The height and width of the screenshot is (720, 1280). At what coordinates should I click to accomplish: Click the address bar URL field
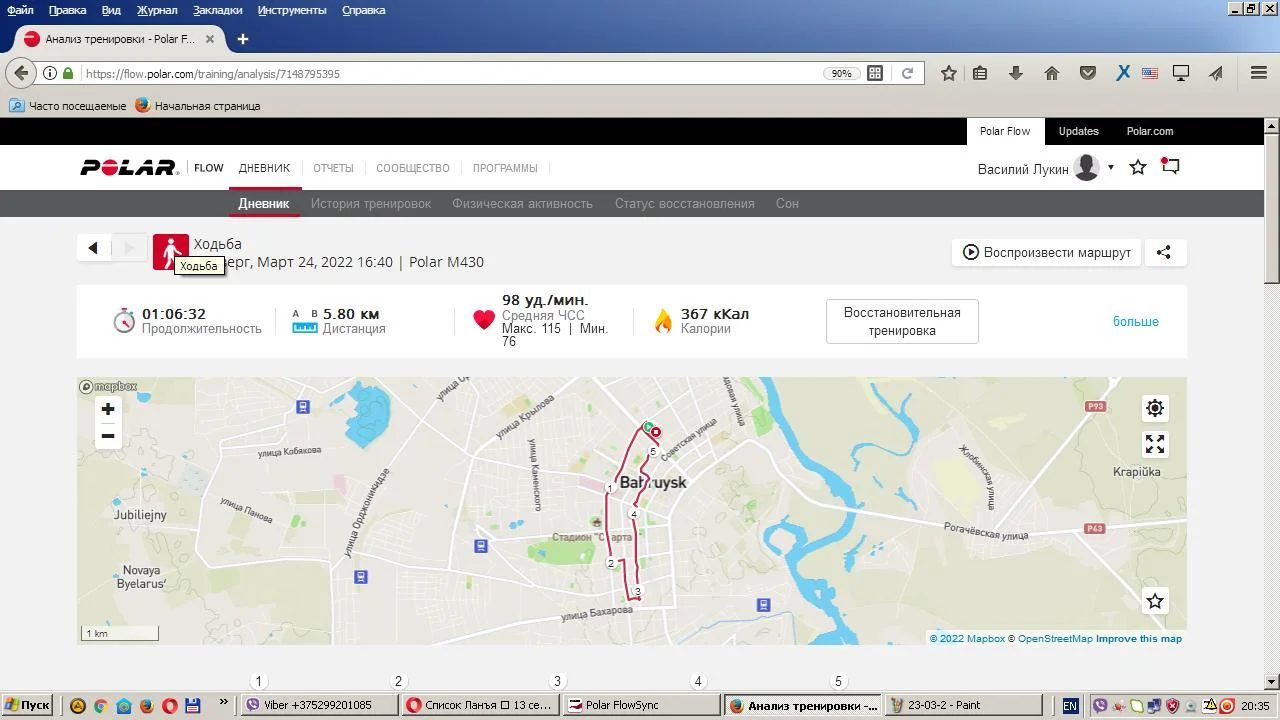(450, 73)
